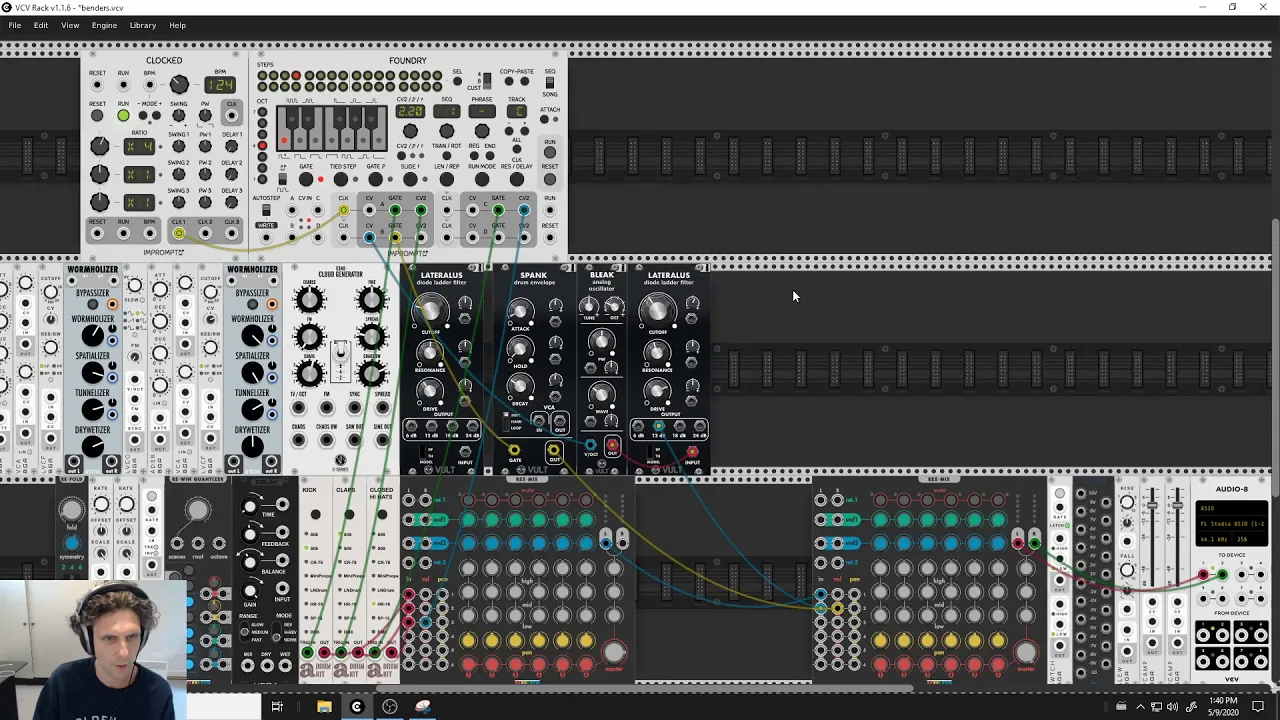This screenshot has width=1280, height=720.
Task: Click the lit red step LED in Foundry
Action: click(296, 76)
